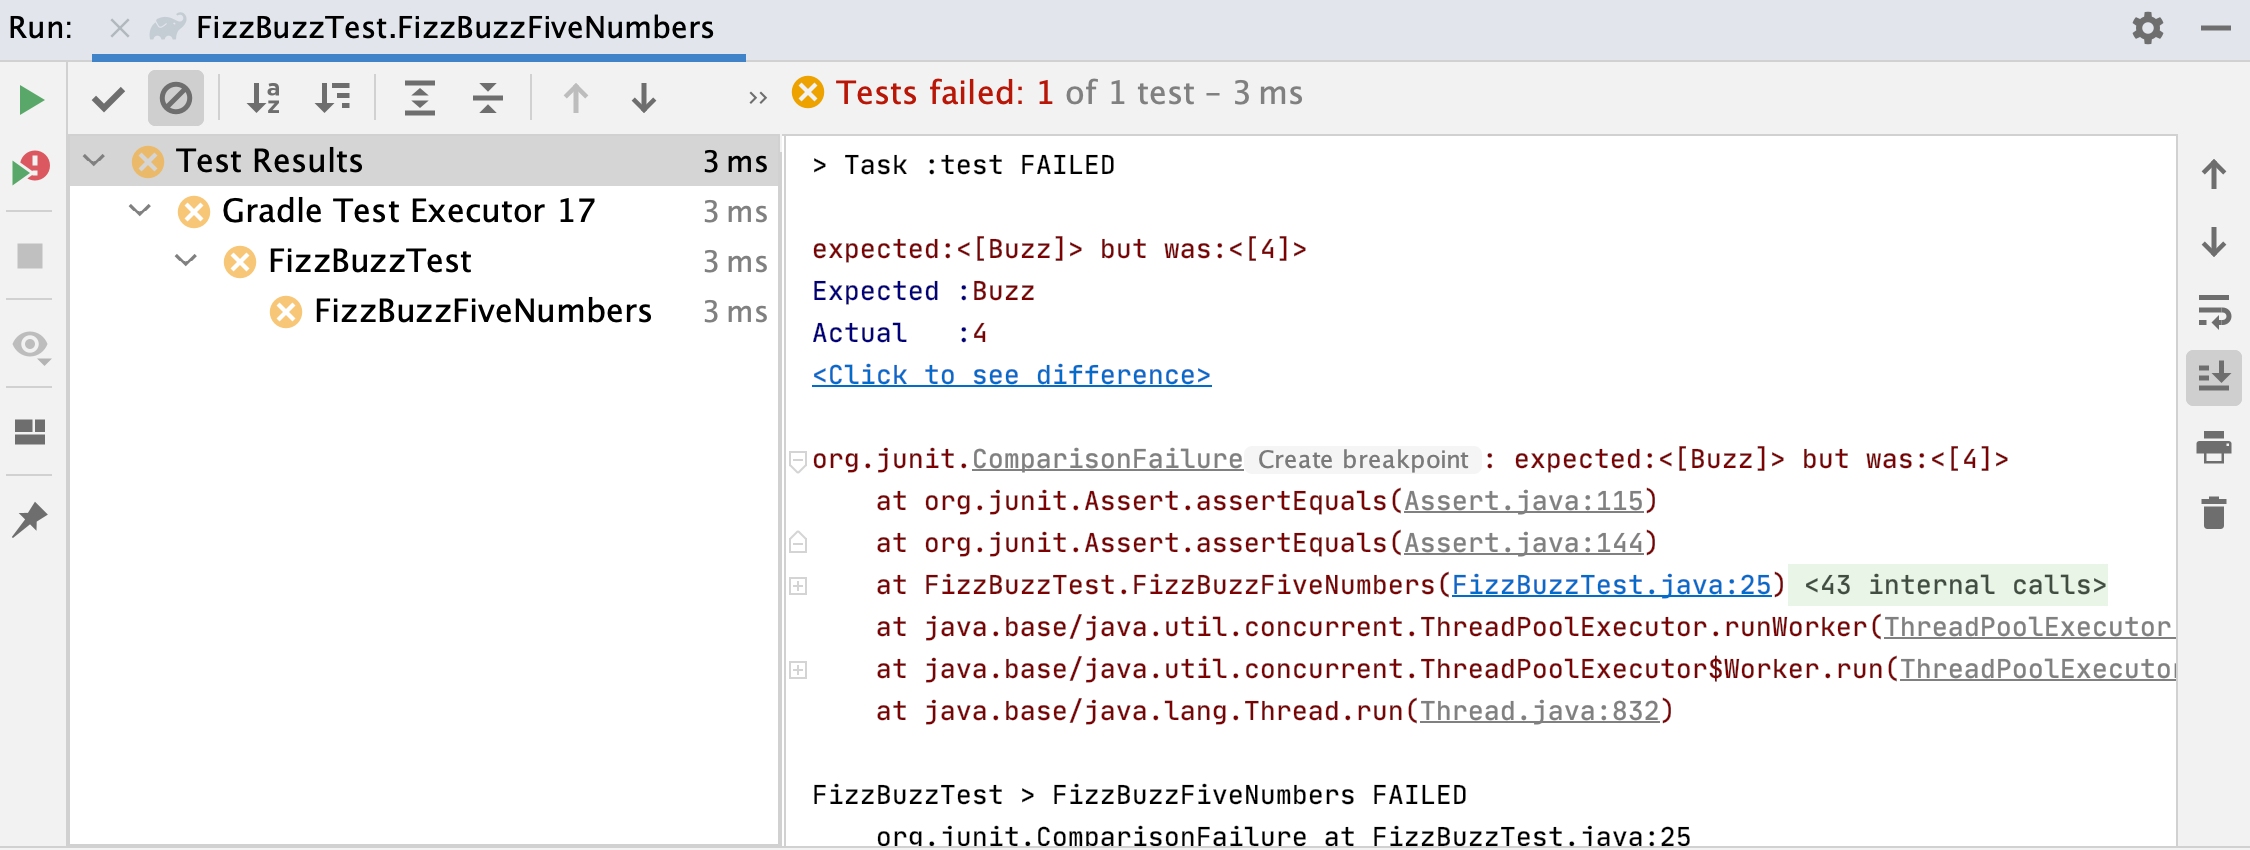Click the 'FizzBuzzTest > FizzBuzzFiveNumbers FAILED' line
Screen dimensions: 2250x850
1140,795
